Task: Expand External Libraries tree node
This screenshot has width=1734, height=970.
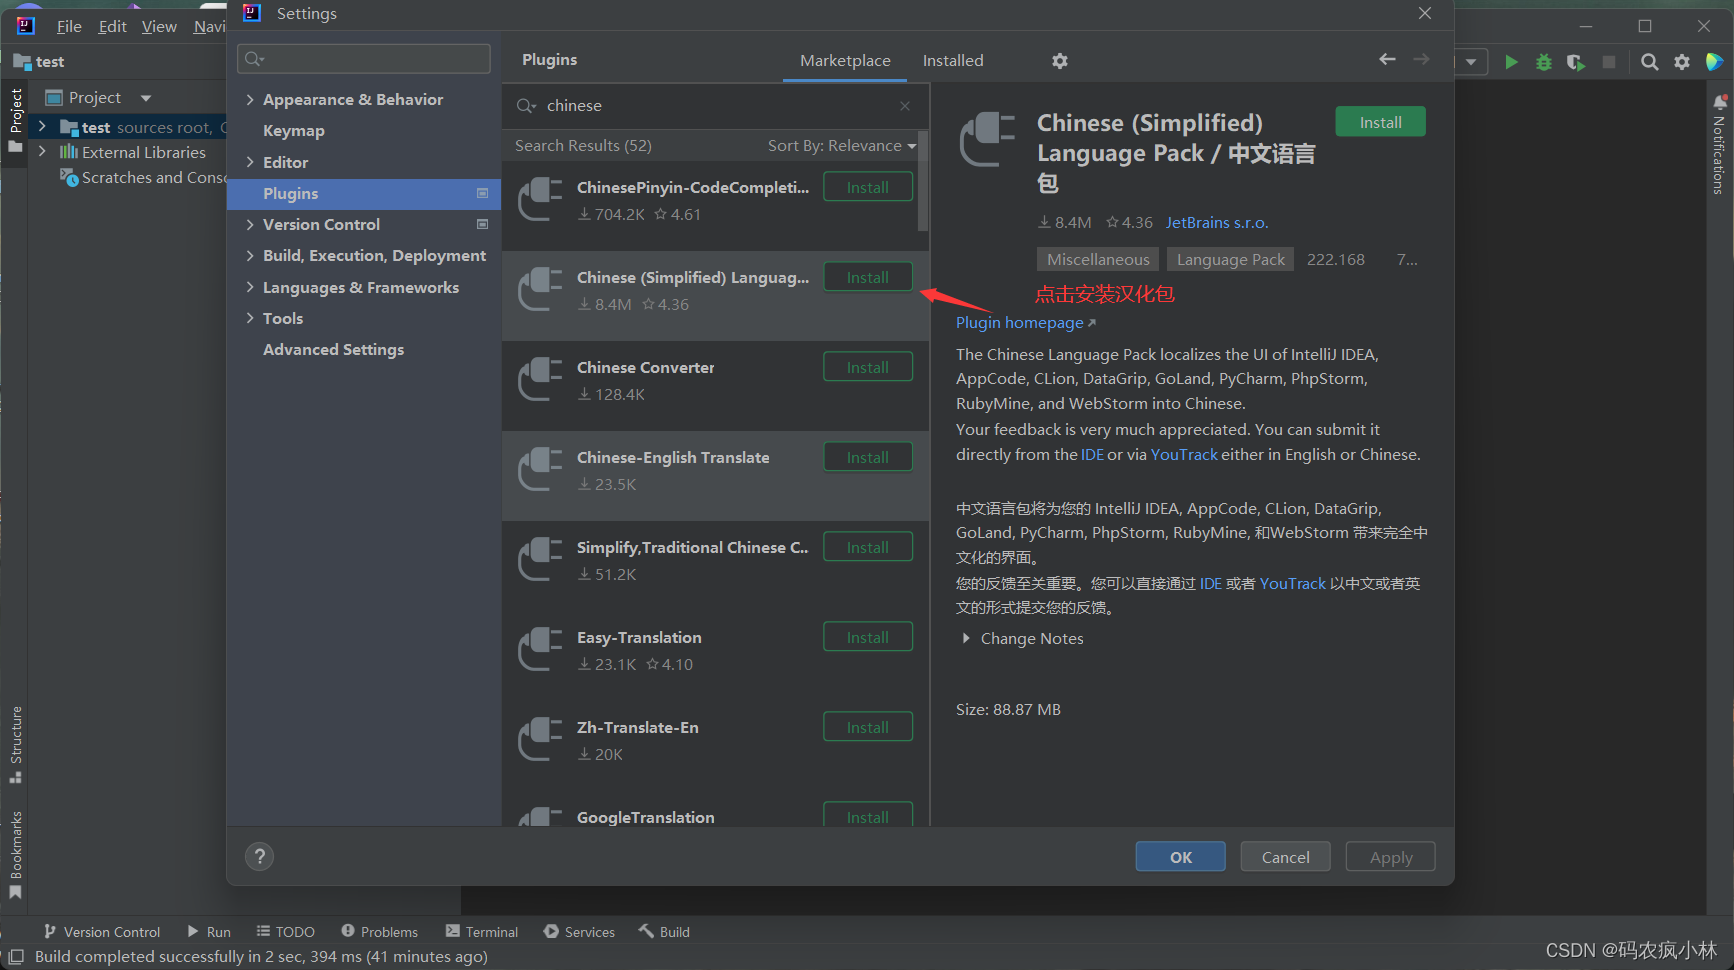Action: (42, 152)
